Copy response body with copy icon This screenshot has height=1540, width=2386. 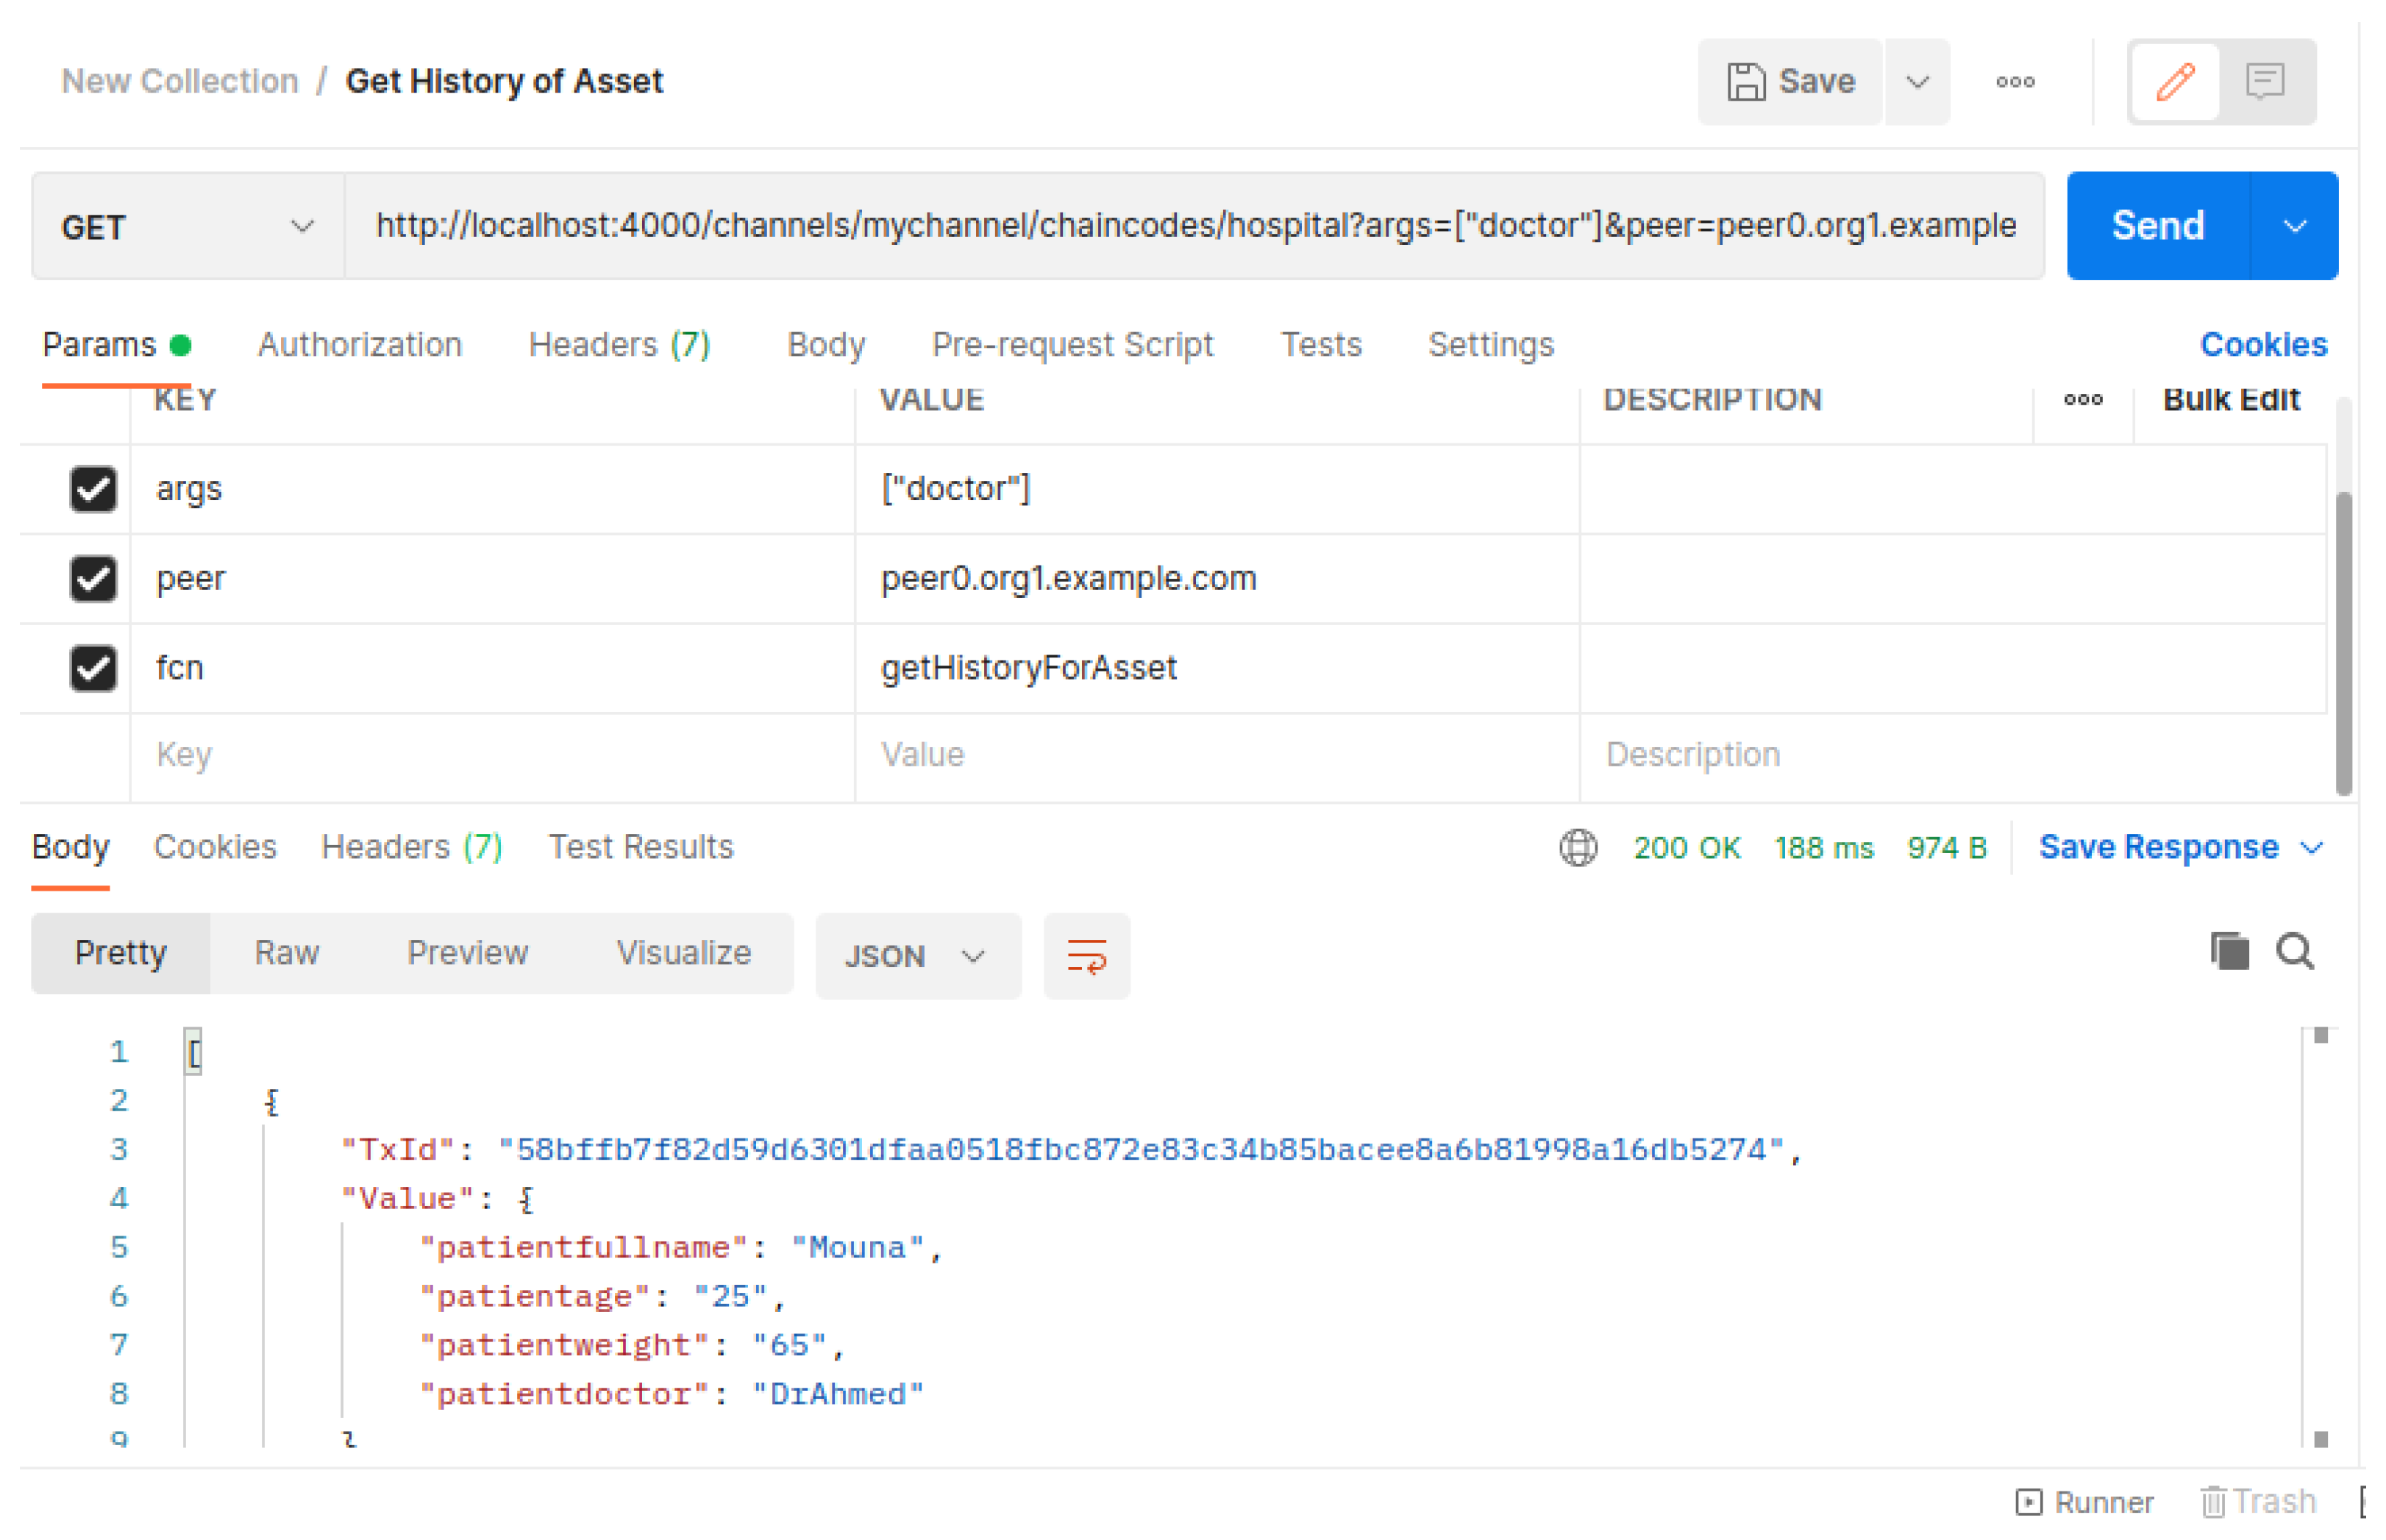tap(2229, 951)
